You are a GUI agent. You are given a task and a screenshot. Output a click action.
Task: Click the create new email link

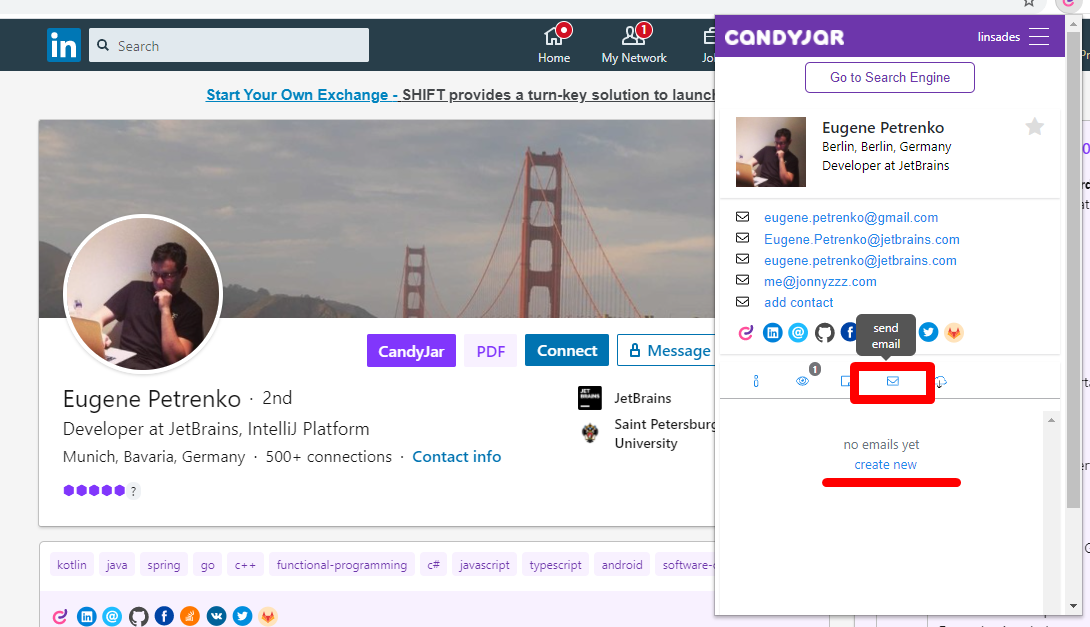pos(886,464)
